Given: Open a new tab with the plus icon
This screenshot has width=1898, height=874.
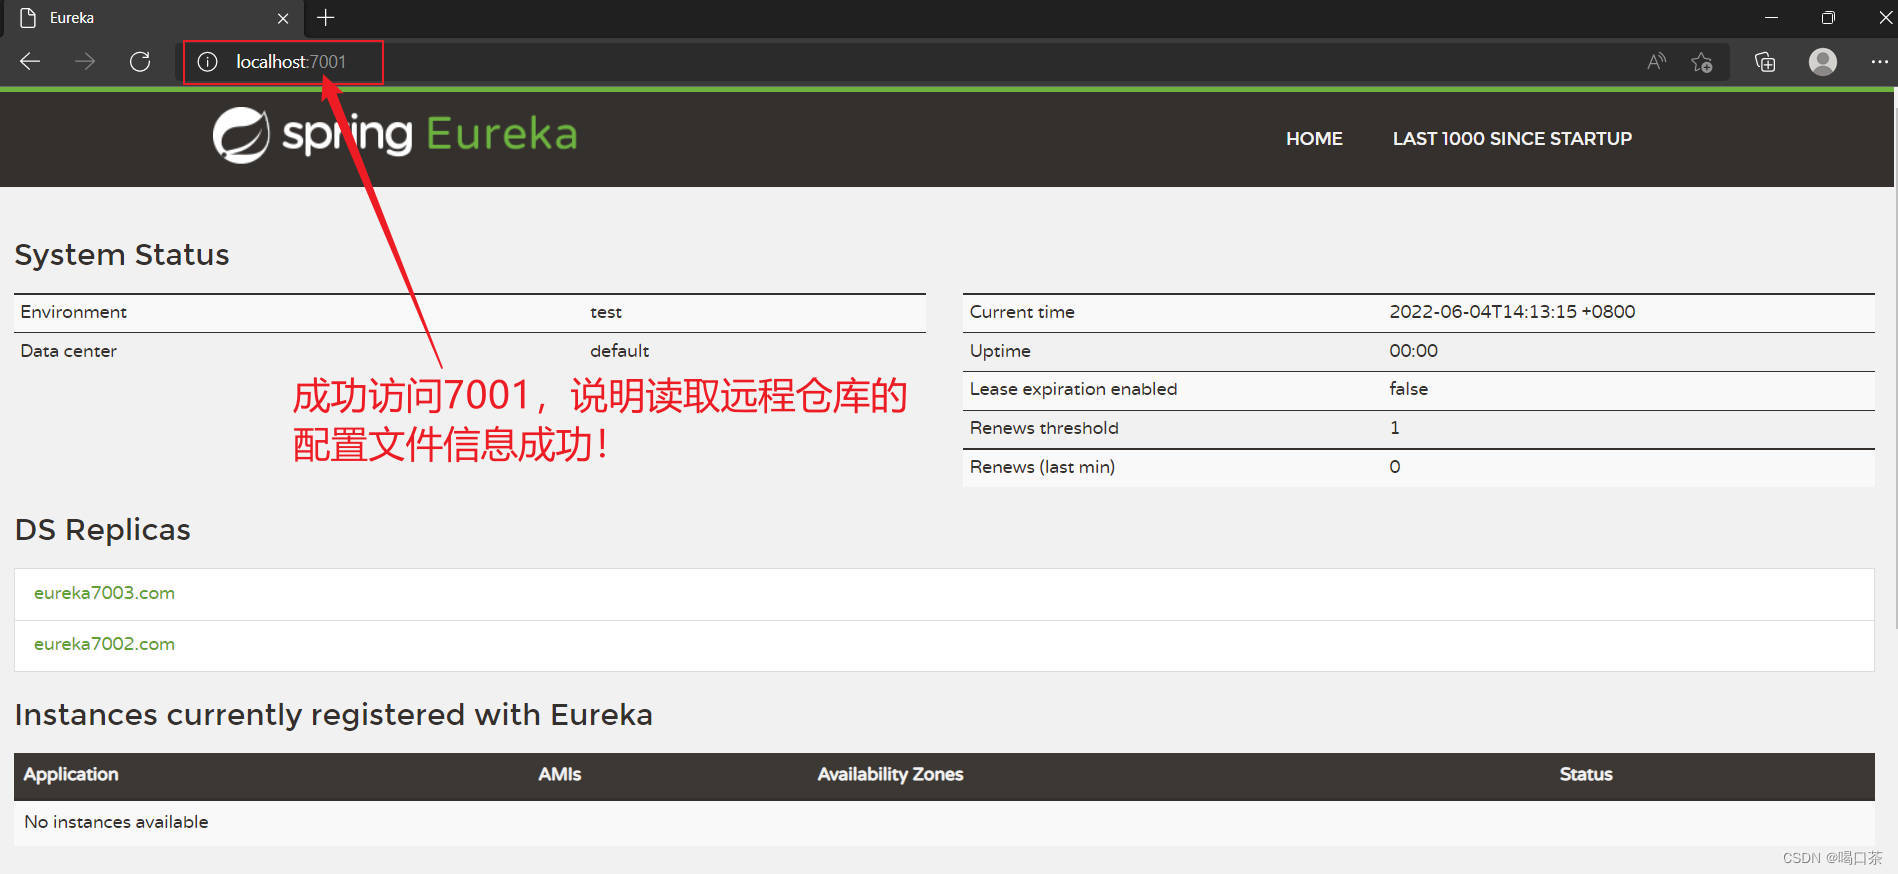Looking at the screenshot, I should click(325, 18).
